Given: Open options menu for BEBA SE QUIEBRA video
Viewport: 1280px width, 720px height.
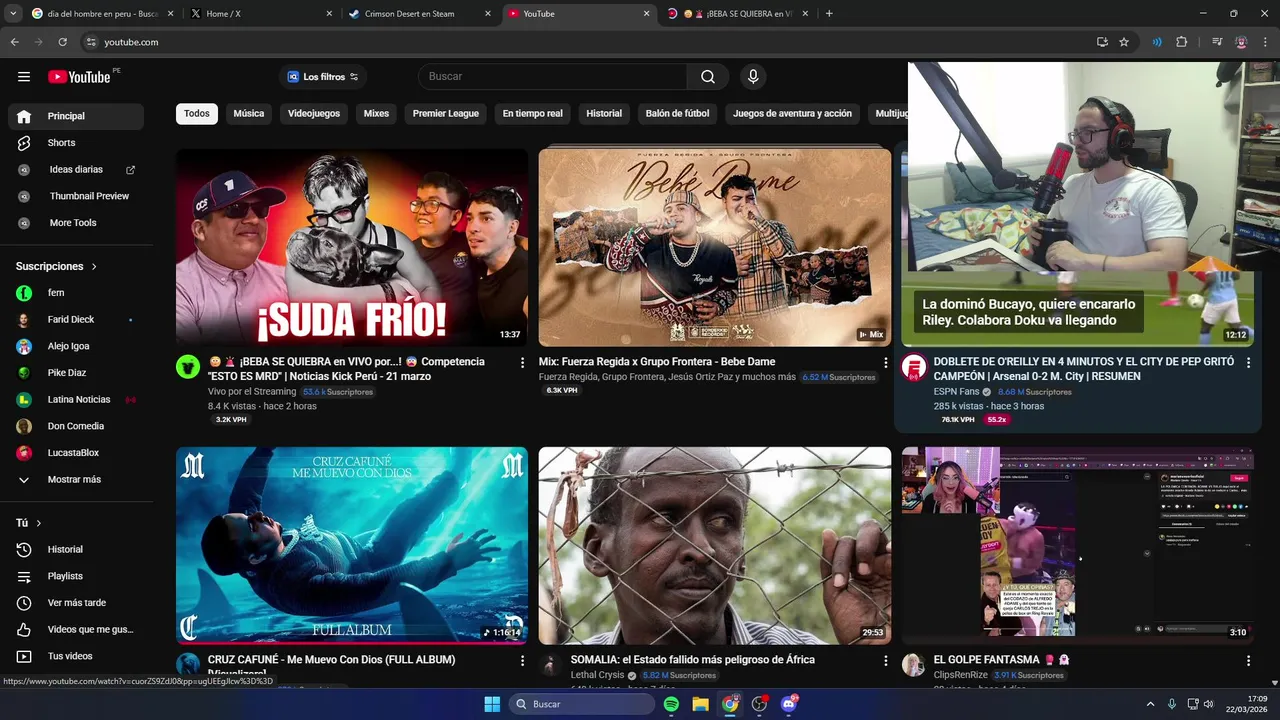Looking at the screenshot, I should click(522, 363).
